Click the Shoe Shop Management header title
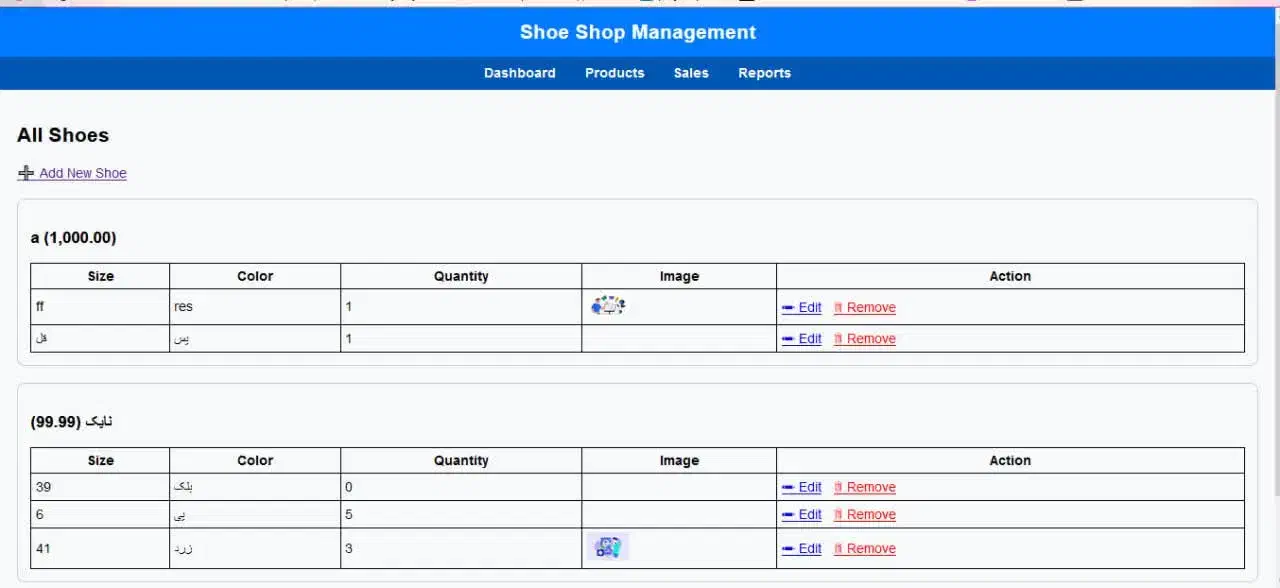 pyautogui.click(x=638, y=32)
